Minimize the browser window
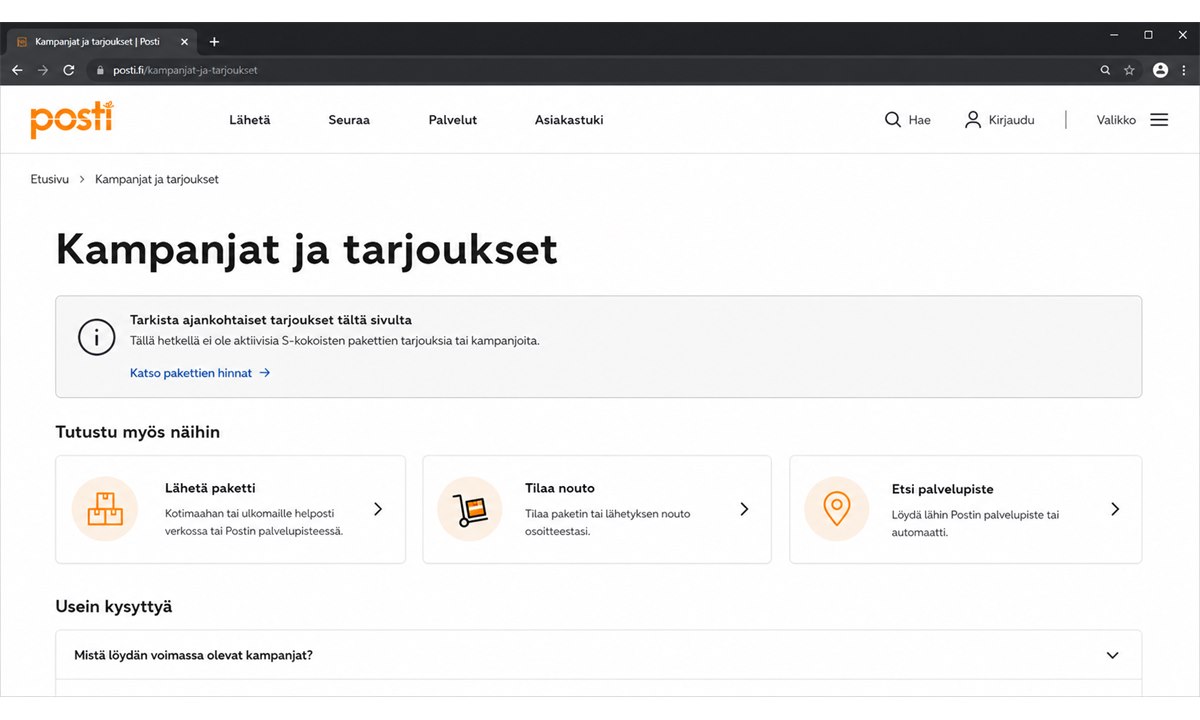The image size is (1200, 720). point(1115,35)
